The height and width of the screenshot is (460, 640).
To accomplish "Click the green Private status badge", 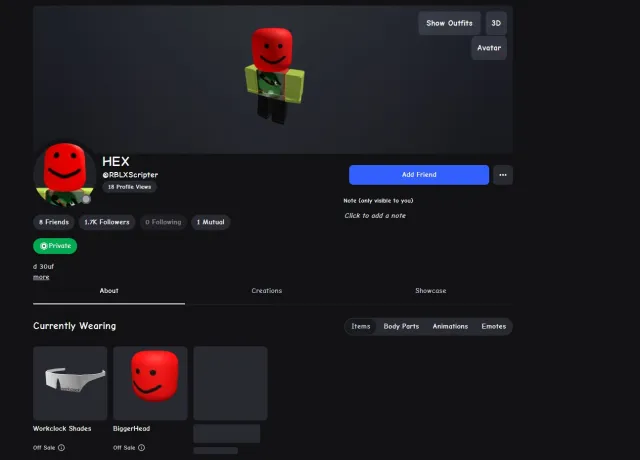I will click(x=55, y=246).
